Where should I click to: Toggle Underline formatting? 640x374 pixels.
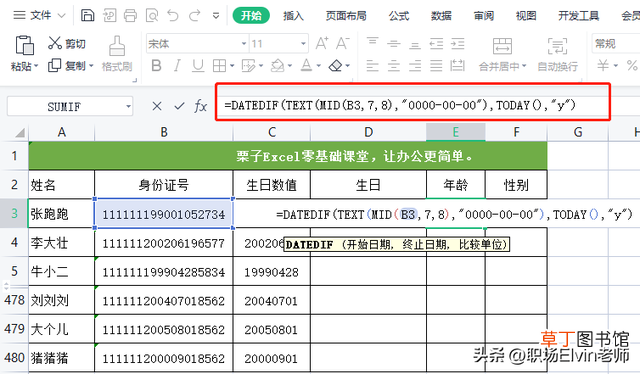198,65
